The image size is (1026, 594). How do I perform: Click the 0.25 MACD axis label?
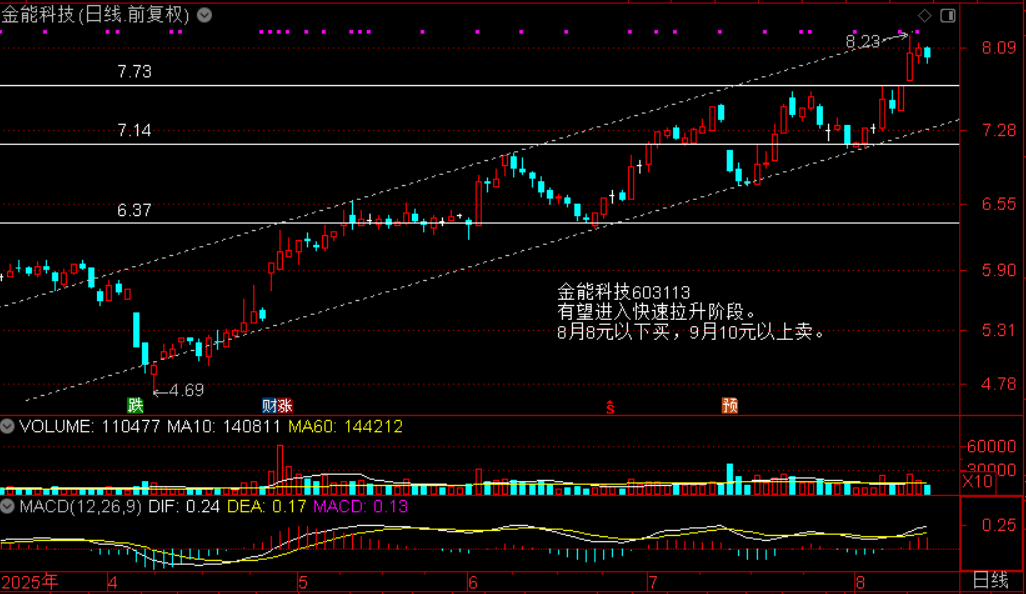point(999,525)
